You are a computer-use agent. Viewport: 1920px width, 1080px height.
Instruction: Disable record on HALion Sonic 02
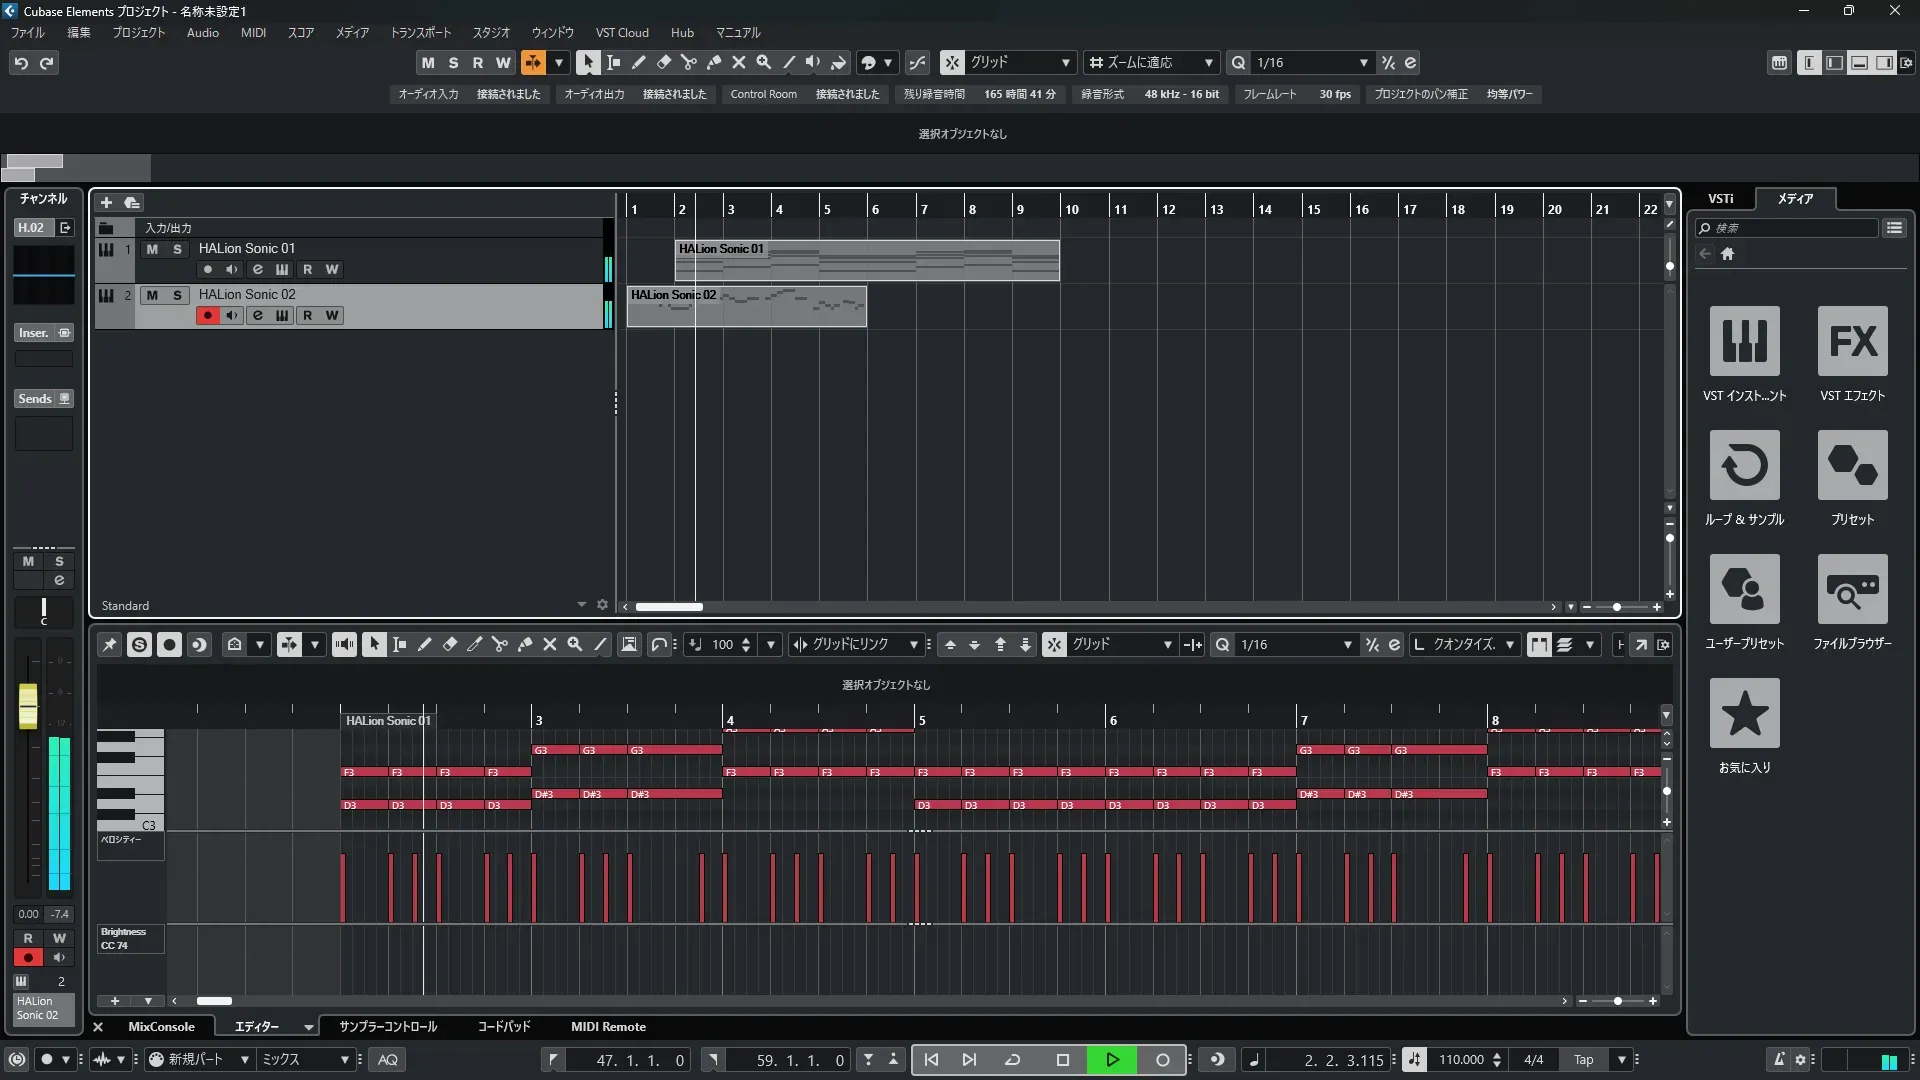tap(207, 316)
